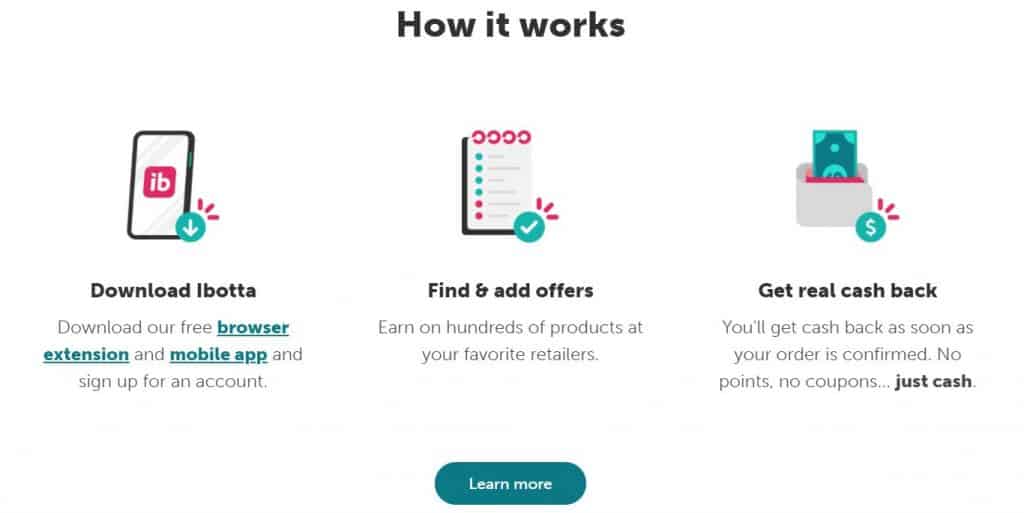Click the Get real cash back heading
This screenshot has height=513, width=1024.
point(848,290)
